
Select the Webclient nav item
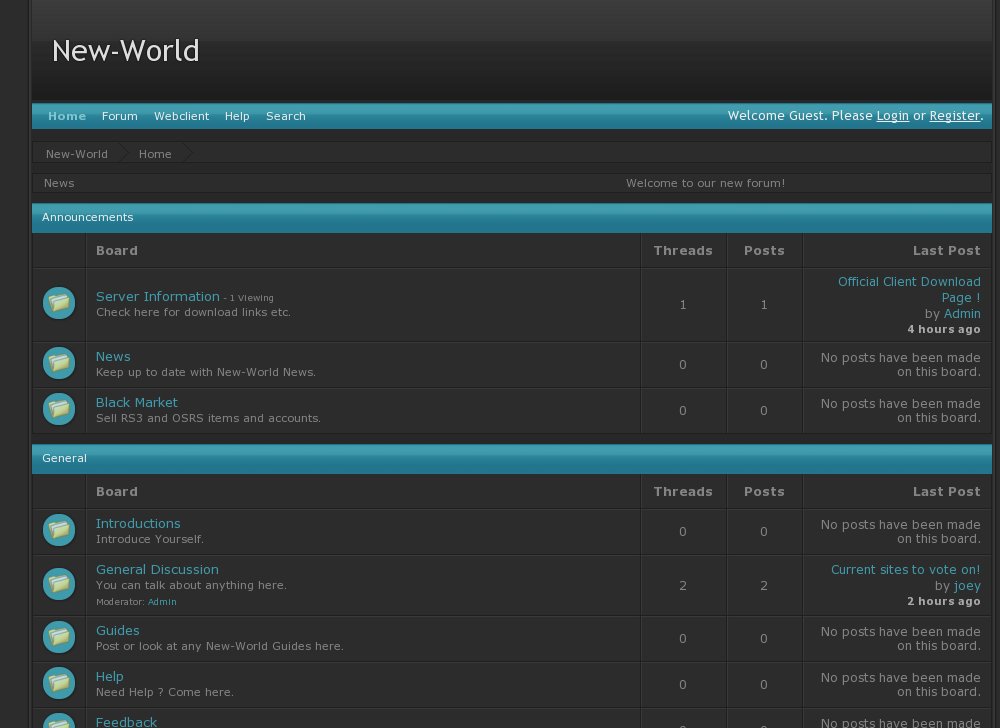pos(181,116)
